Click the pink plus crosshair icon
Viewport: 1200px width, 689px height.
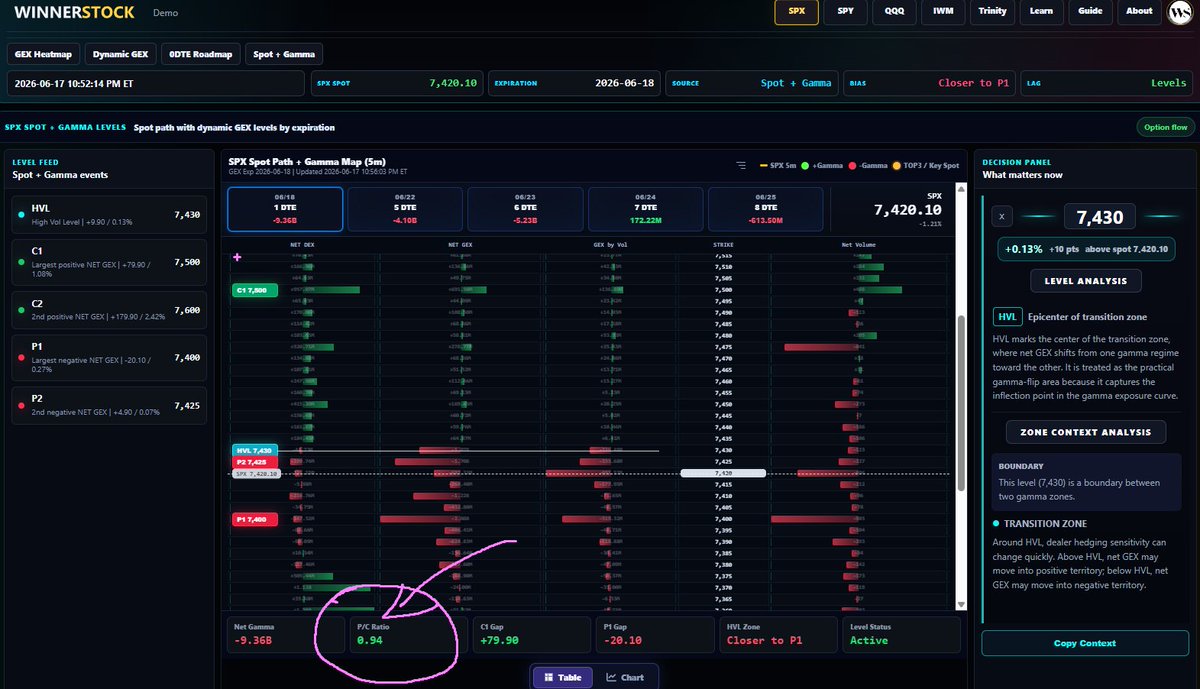[x=237, y=257]
